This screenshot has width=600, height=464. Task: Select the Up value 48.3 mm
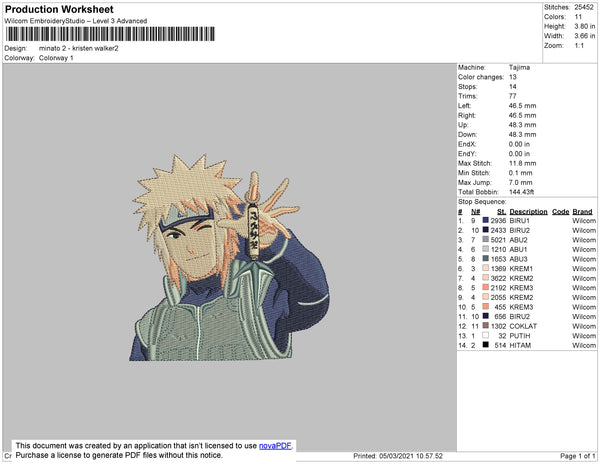522,125
